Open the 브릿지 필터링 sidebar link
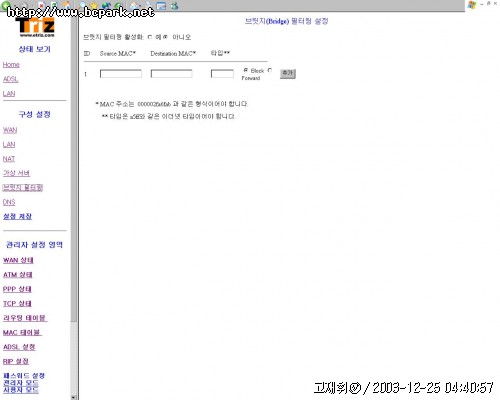Viewport: 500px width, 400px height. tap(23, 188)
